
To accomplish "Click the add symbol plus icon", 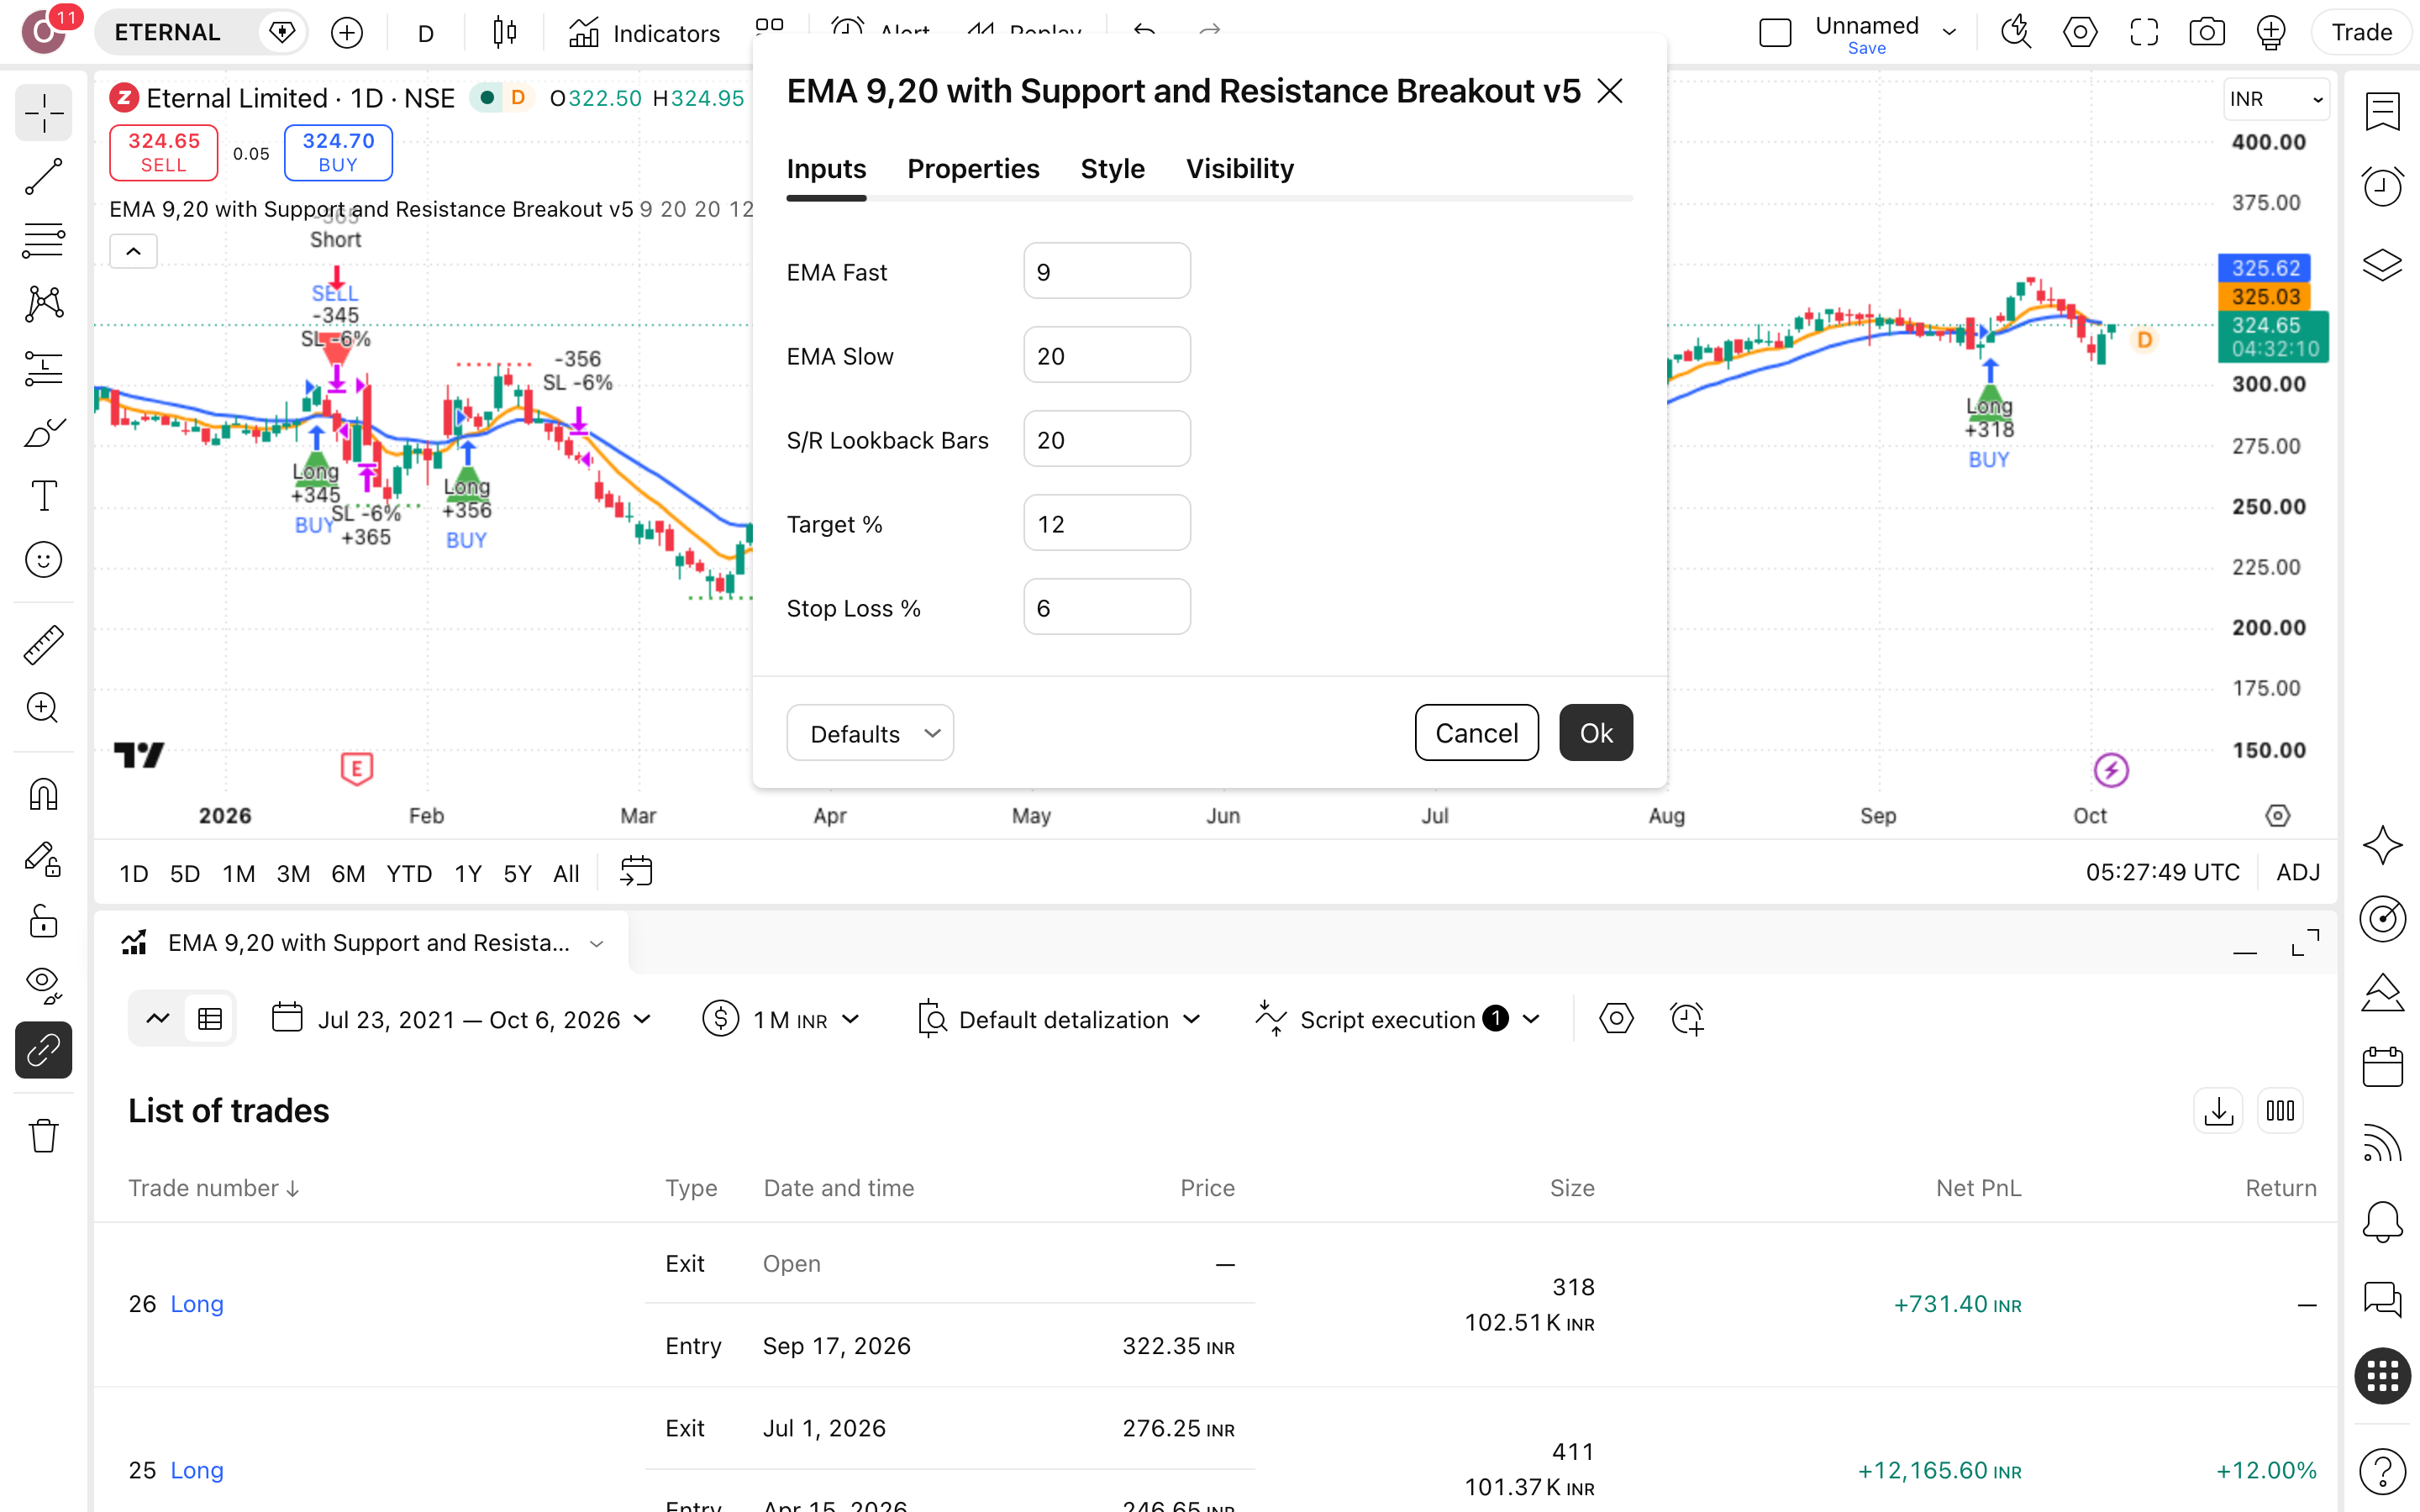I will 347,33.
